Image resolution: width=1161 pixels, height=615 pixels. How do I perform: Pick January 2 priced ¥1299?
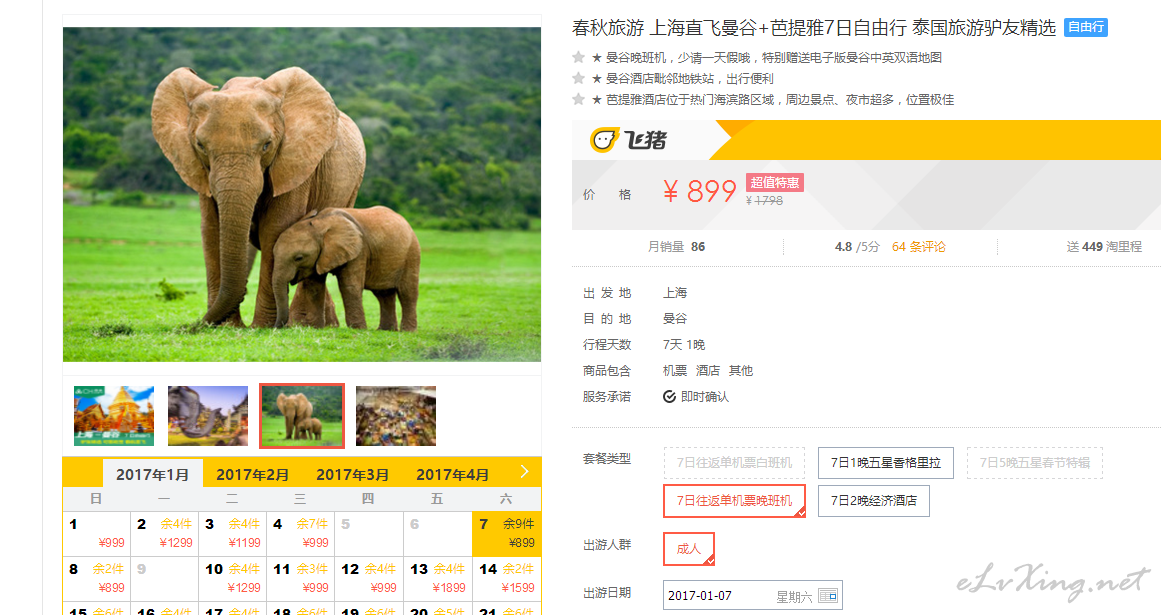(x=164, y=534)
